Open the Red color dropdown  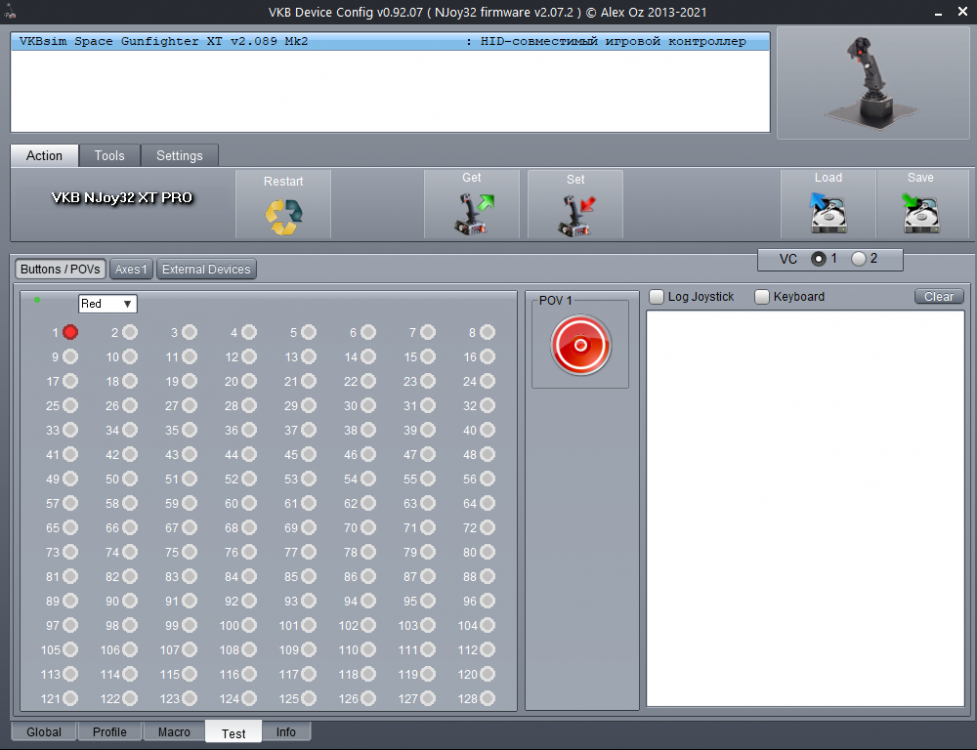[107, 303]
